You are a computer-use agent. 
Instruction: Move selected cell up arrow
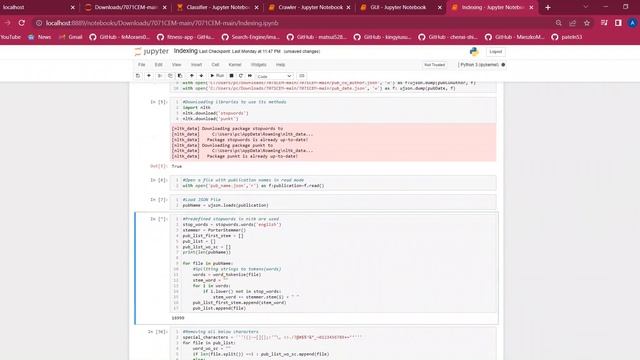[191, 76]
